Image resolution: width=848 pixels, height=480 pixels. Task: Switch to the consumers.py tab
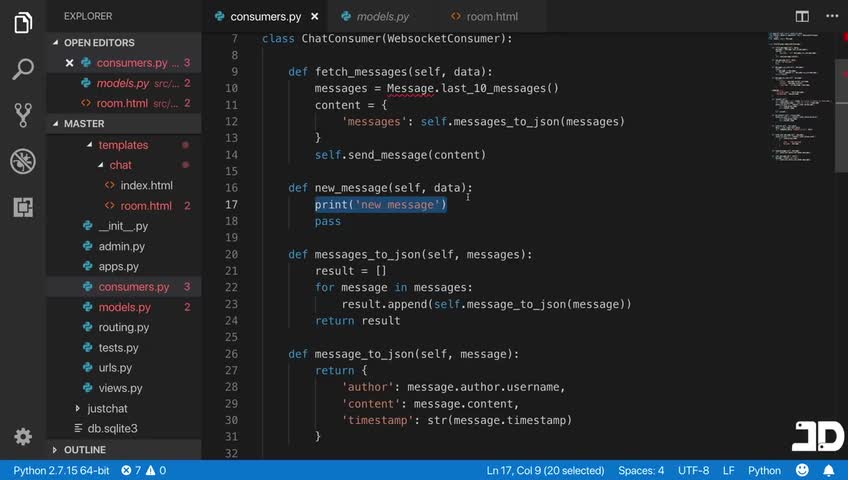point(265,17)
